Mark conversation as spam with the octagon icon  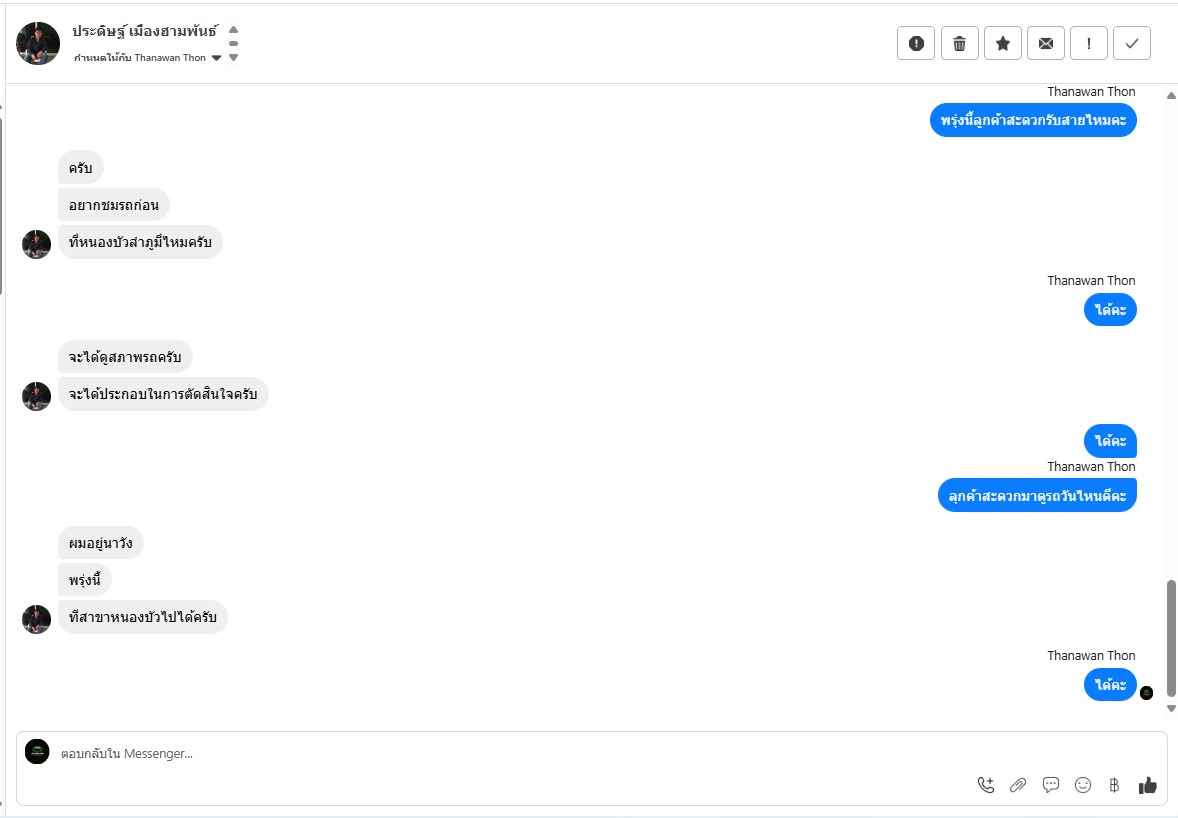point(916,43)
